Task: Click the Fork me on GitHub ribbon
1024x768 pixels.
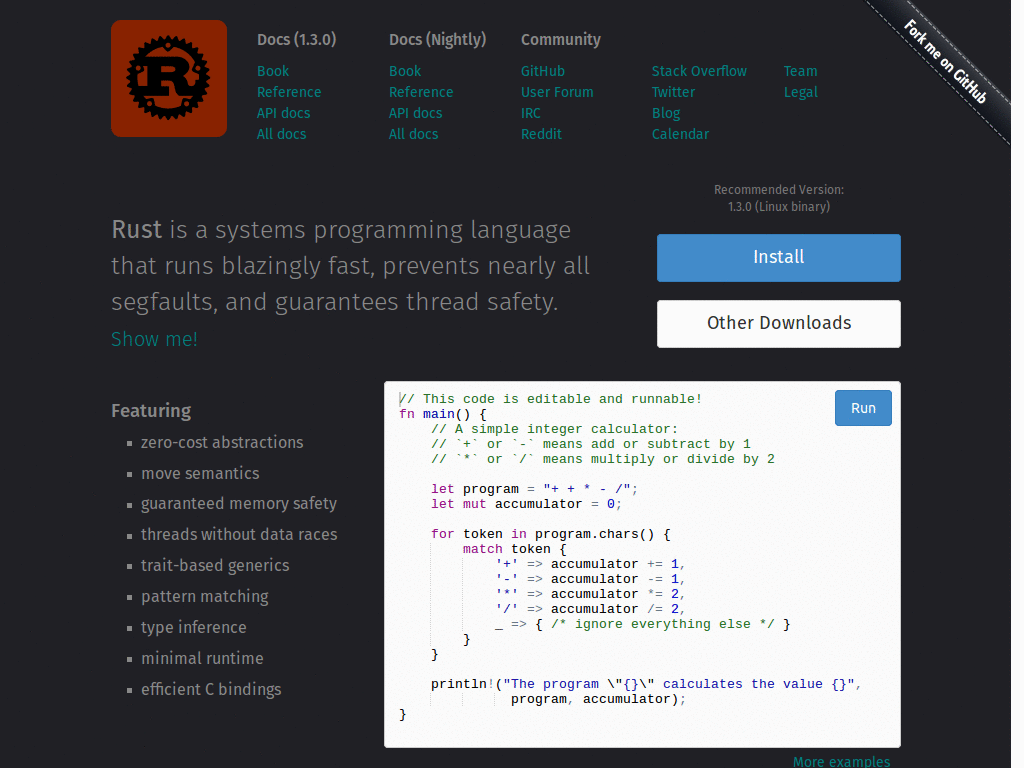Action: (944, 62)
